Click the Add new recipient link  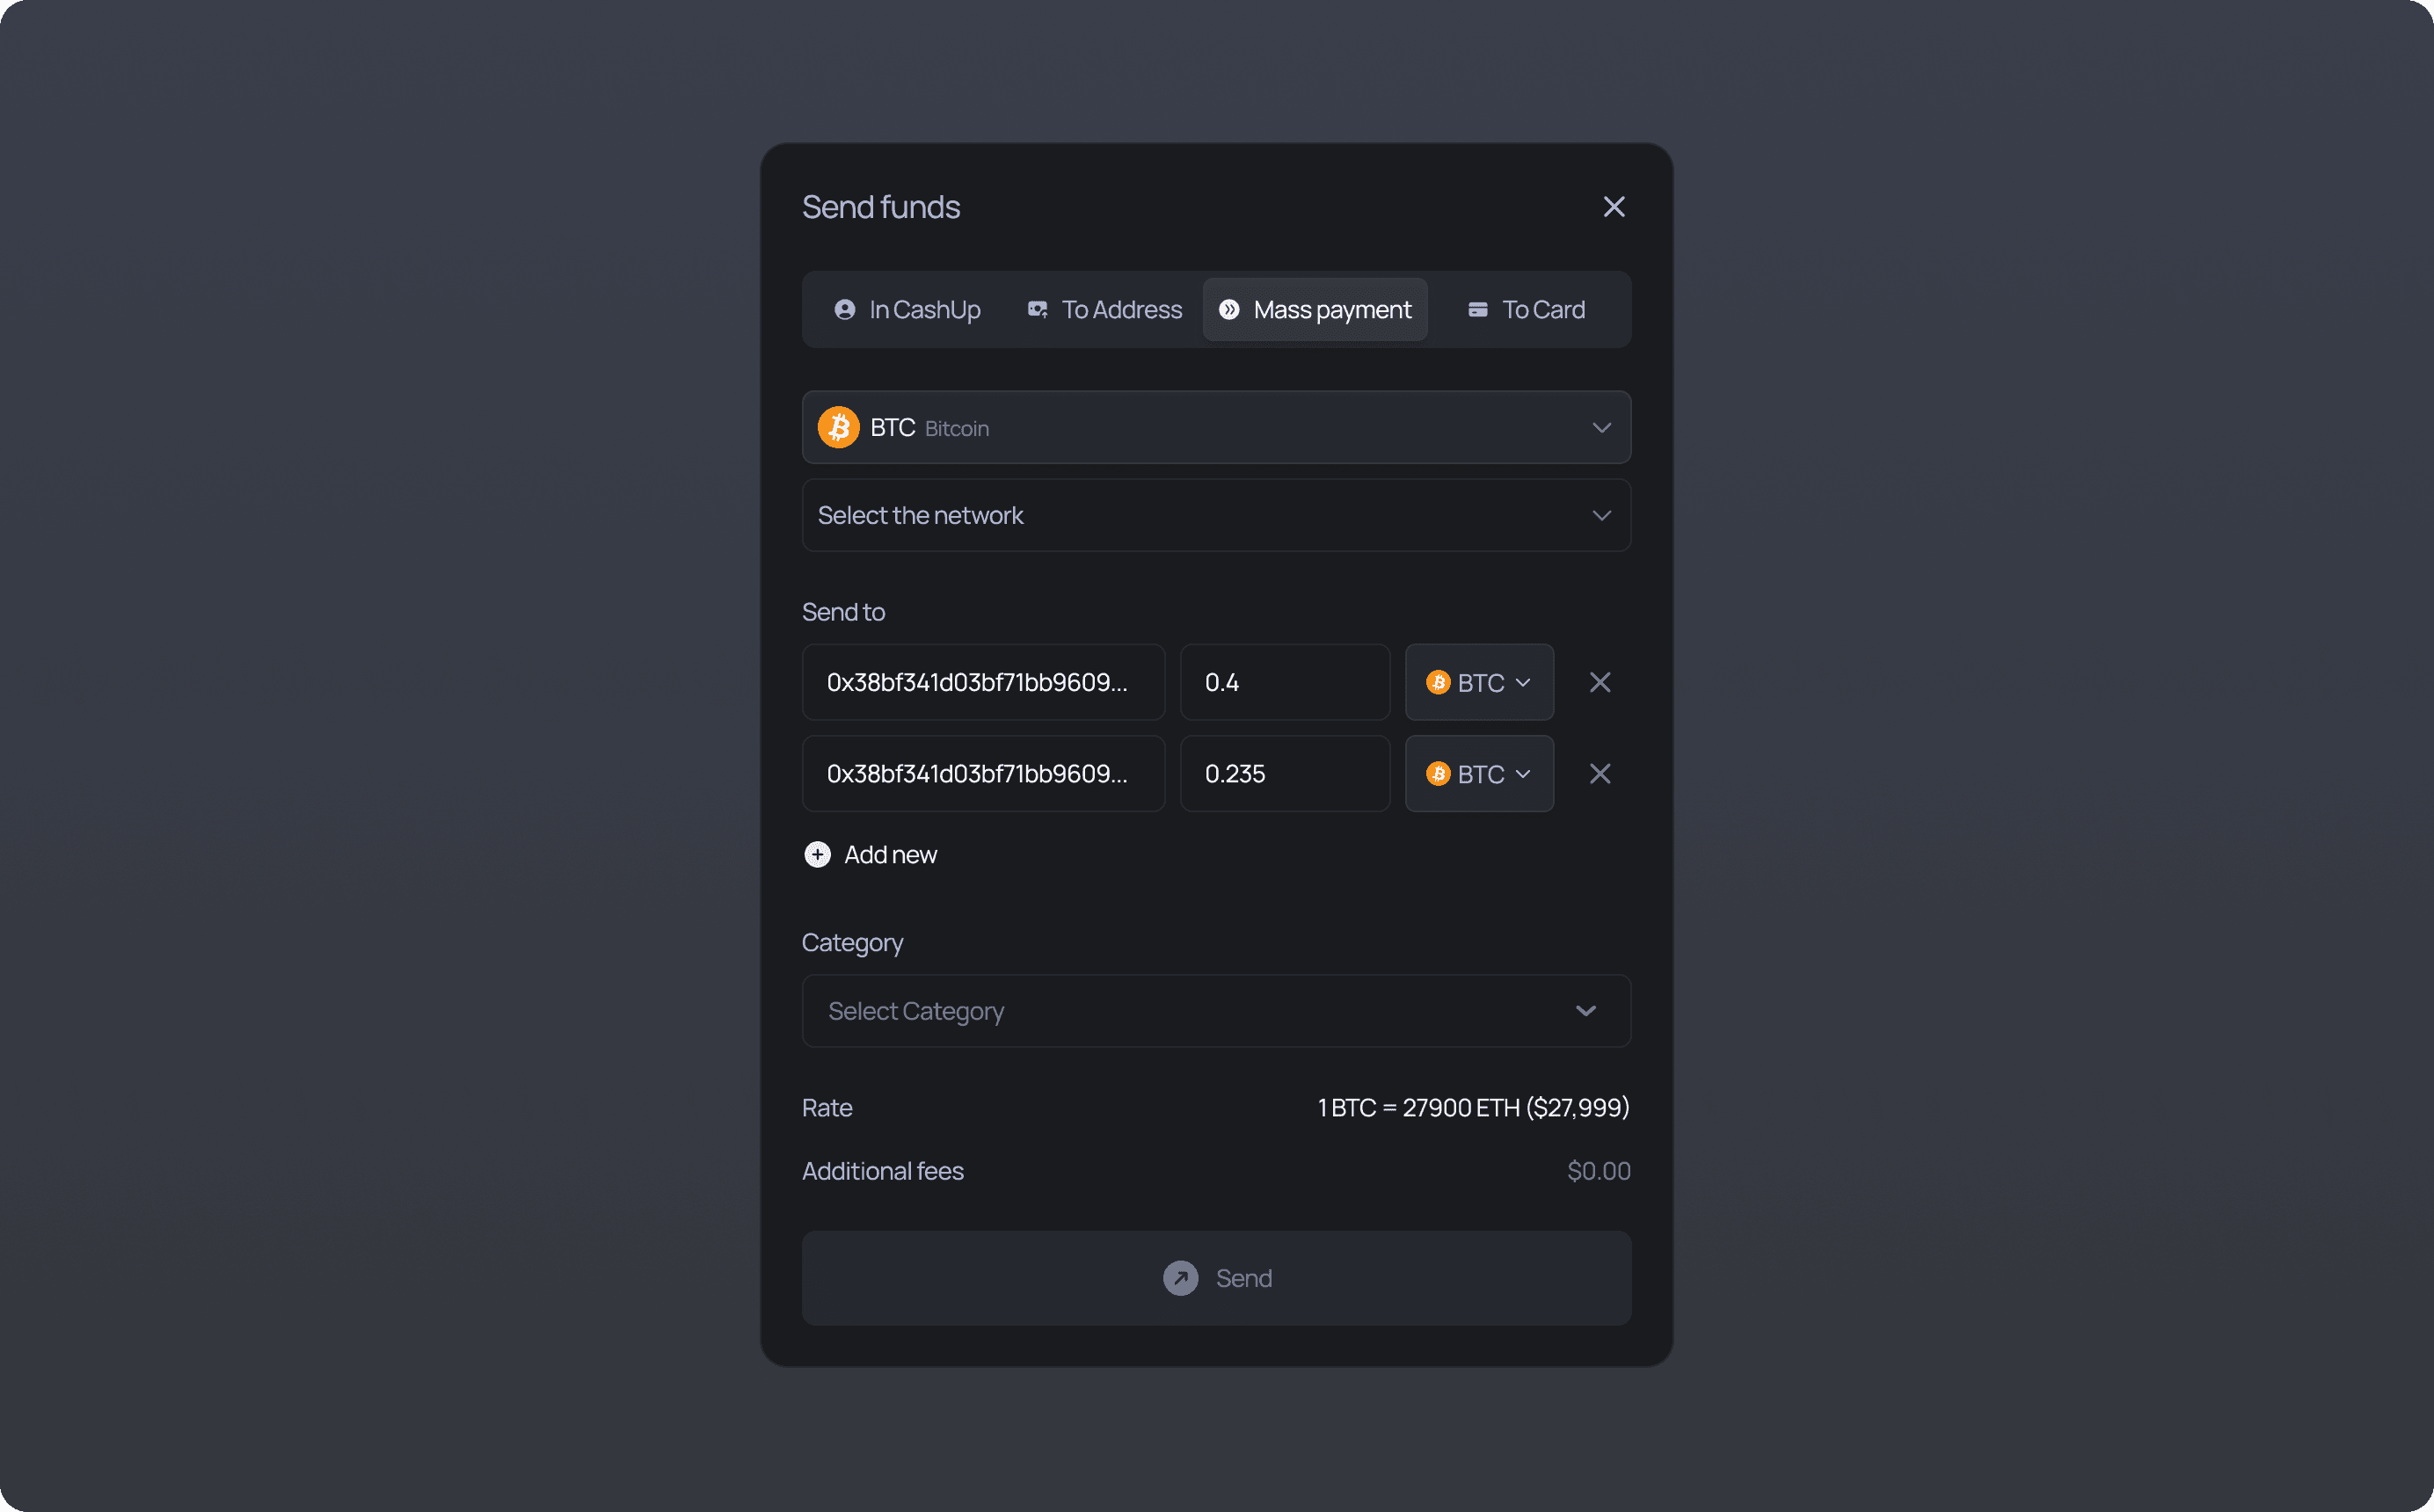click(x=889, y=855)
